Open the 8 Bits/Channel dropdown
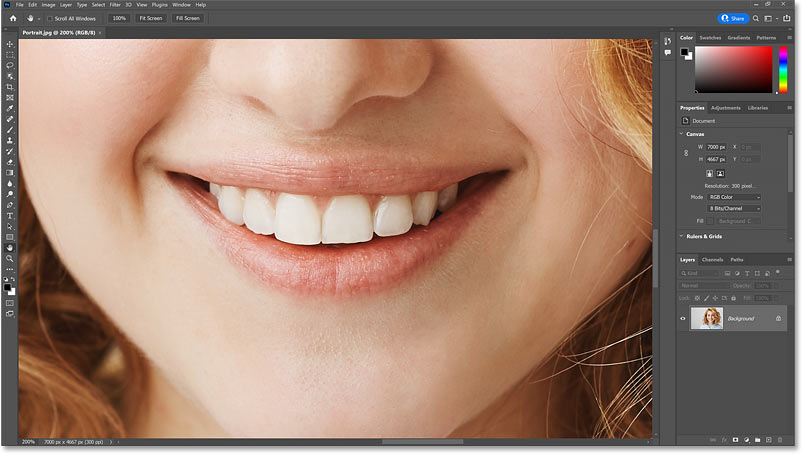The image size is (803, 455). click(x=734, y=209)
